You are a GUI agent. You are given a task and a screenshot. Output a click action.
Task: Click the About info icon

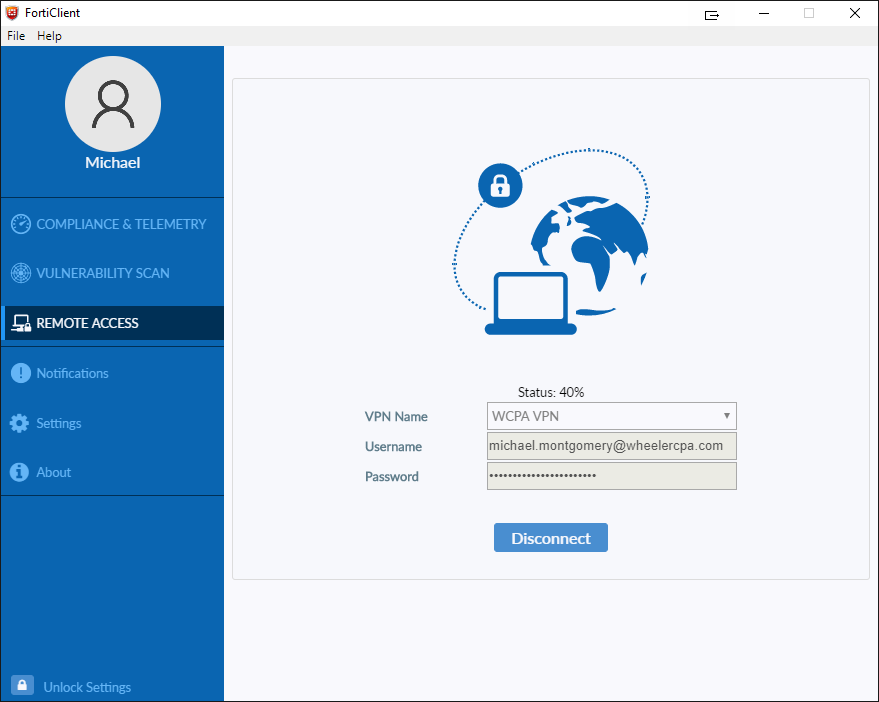point(19,472)
